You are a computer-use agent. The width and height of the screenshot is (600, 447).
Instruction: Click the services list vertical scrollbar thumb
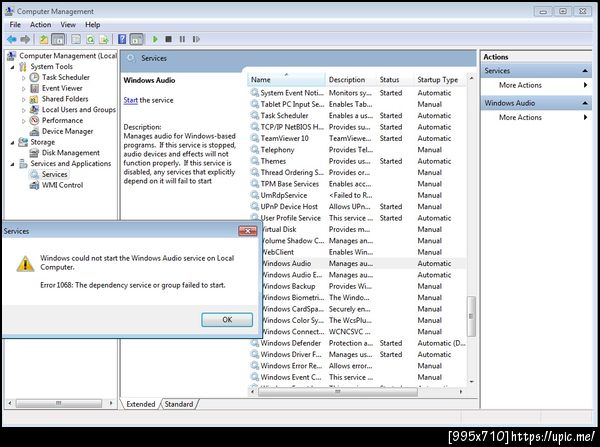pyautogui.click(x=471, y=316)
